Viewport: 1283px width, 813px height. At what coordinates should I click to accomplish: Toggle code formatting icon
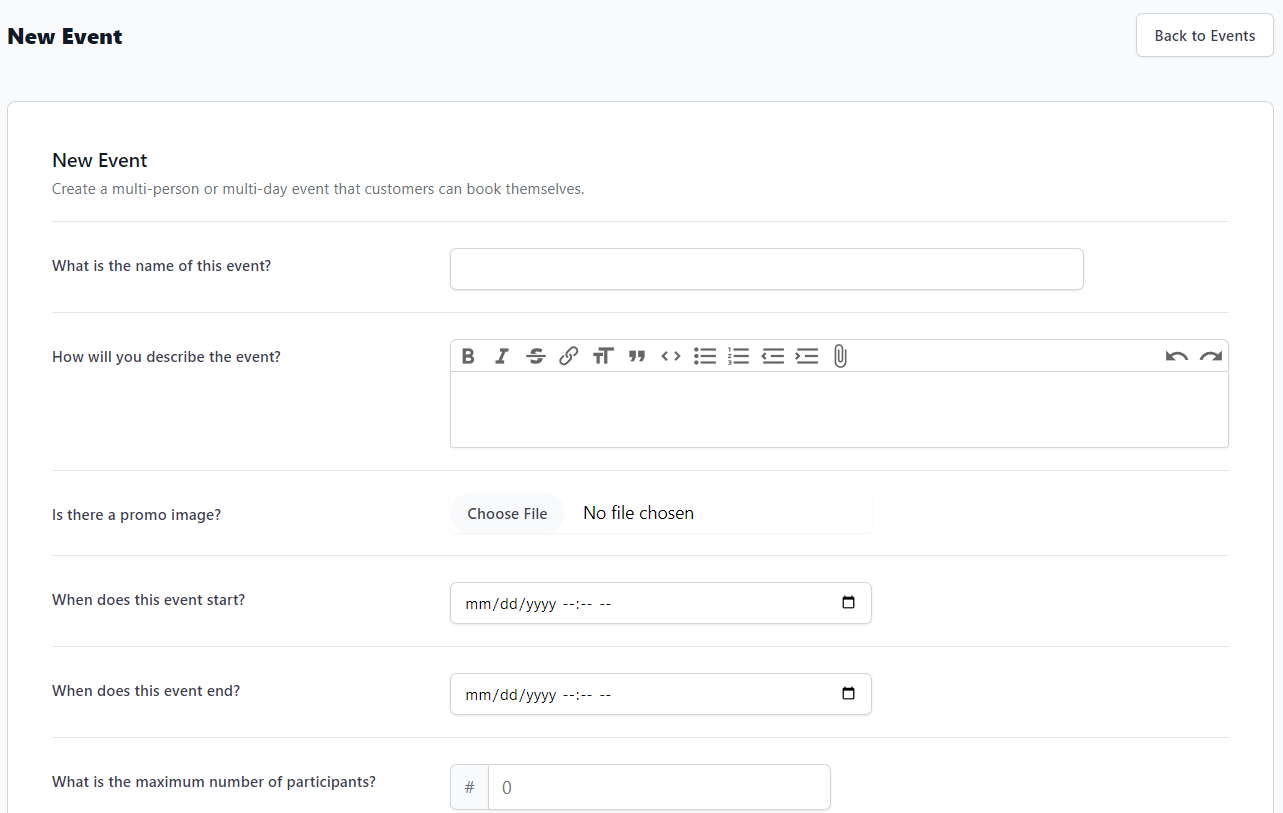click(x=671, y=356)
